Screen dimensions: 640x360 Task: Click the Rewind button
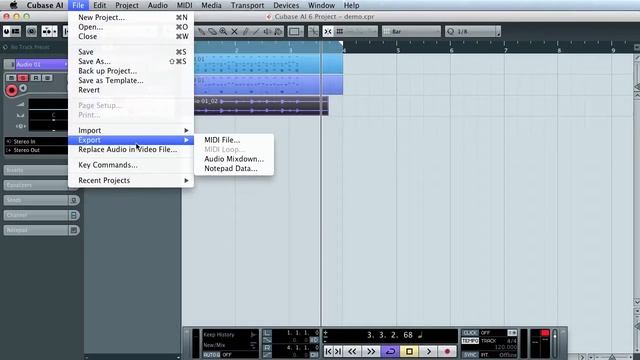tap(352, 351)
